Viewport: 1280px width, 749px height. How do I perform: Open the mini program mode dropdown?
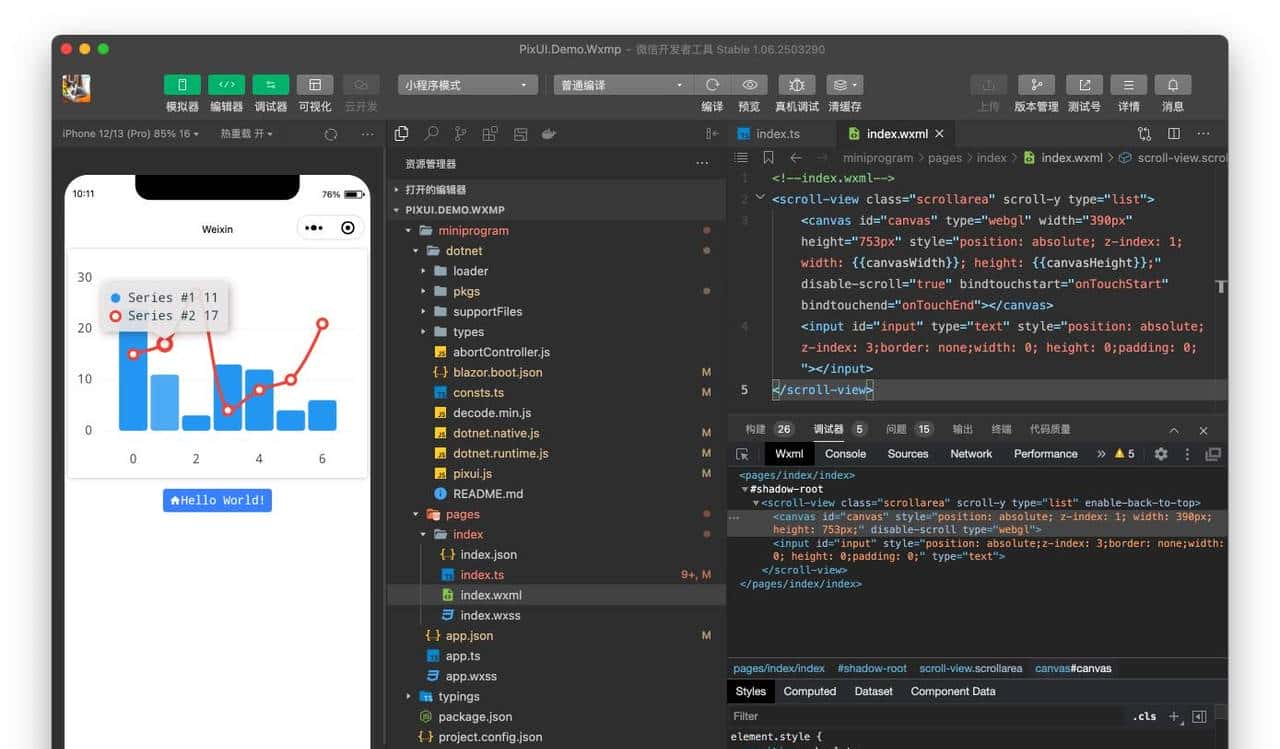467,86
